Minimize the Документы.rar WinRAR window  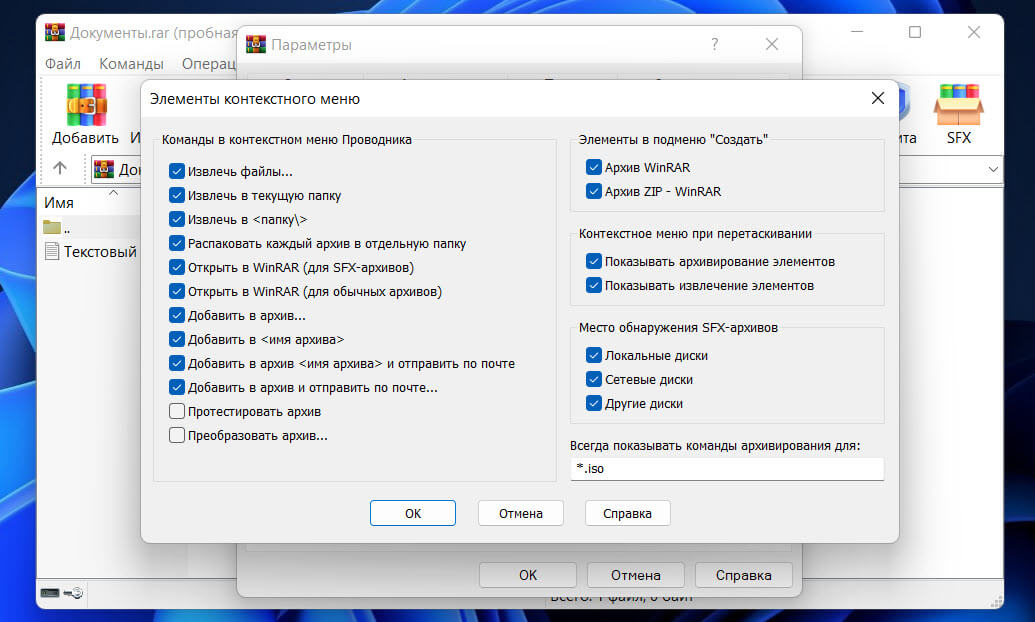coord(857,32)
